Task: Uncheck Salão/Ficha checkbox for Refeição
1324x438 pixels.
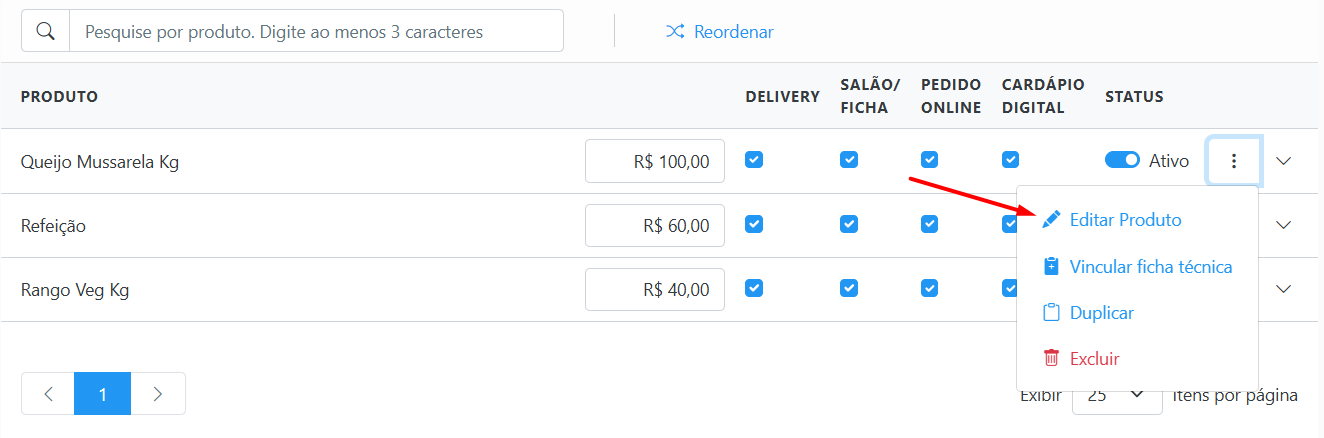Action: (x=849, y=224)
